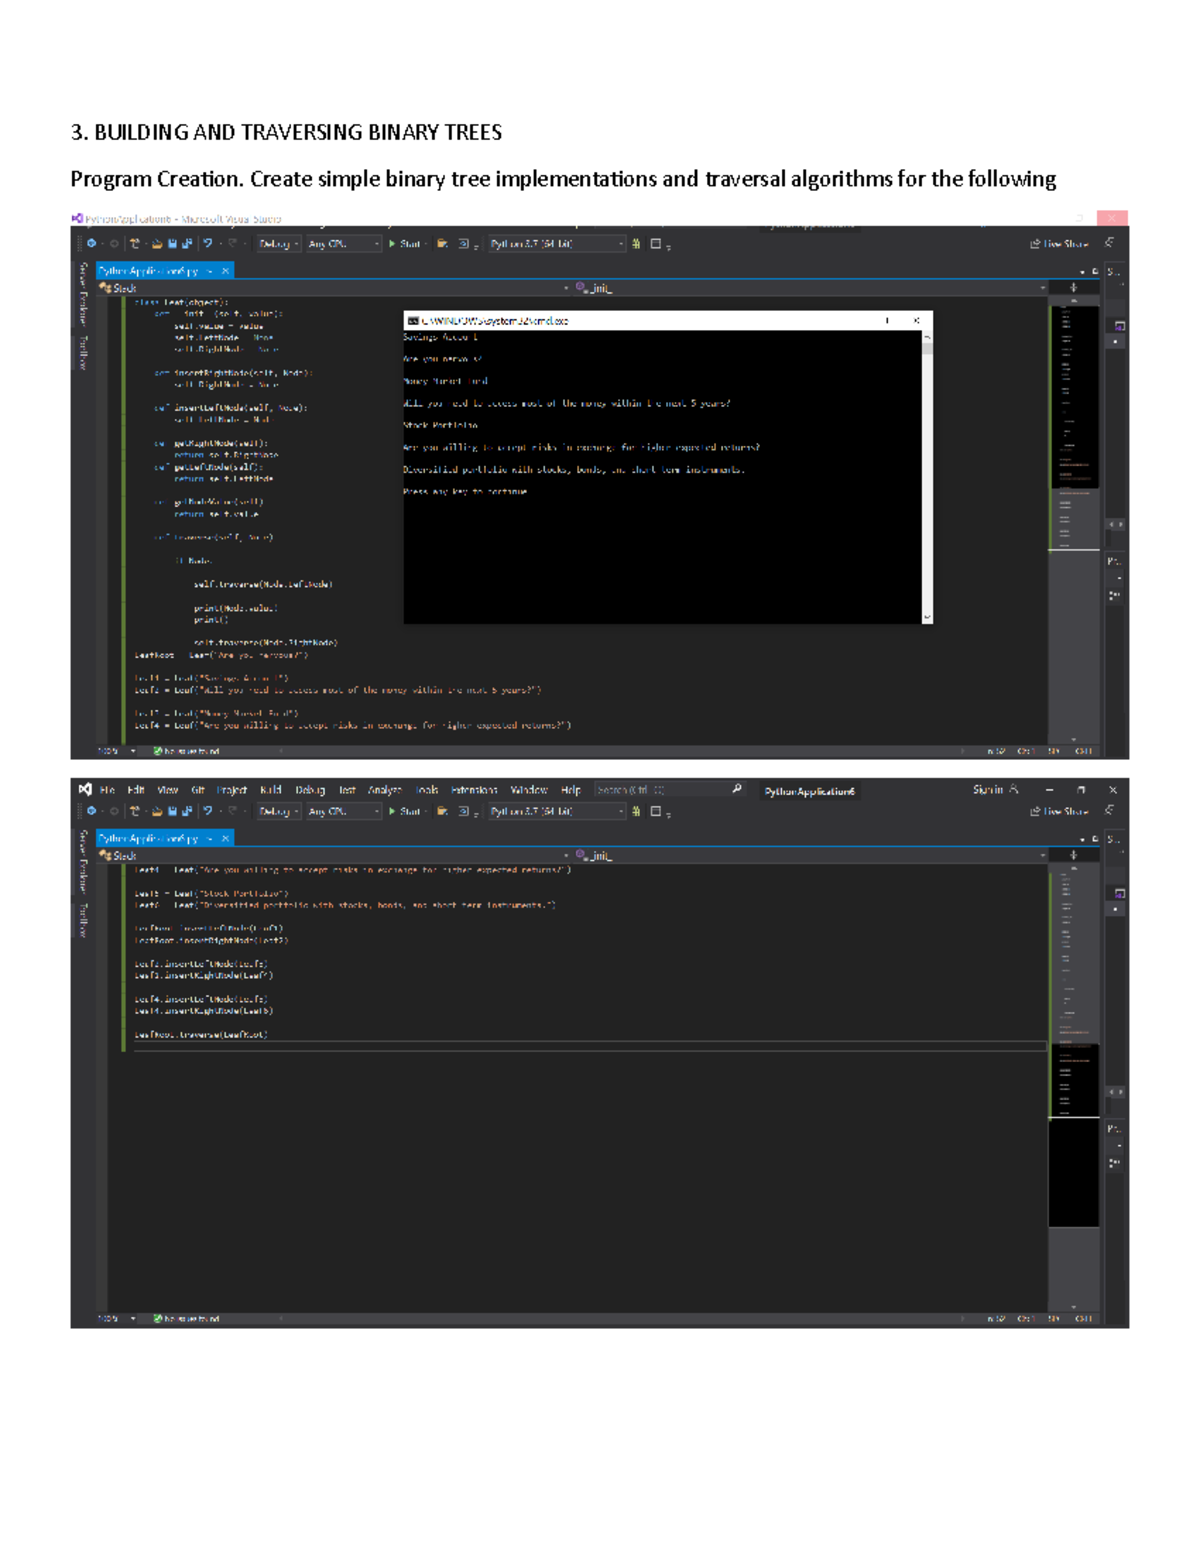Click the Search (Ctrl+Q) box in title bar
Image resolution: width=1200 pixels, height=1553 pixels.
coord(660,789)
